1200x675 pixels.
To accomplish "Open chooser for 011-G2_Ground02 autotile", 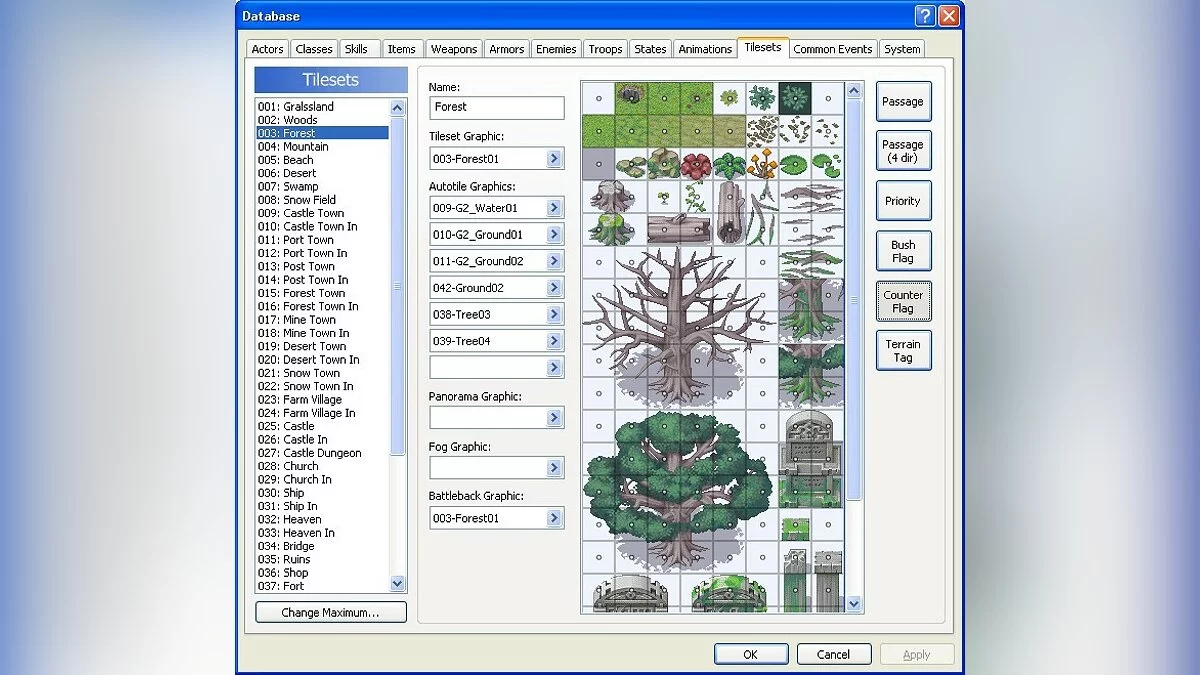I will pyautogui.click(x=555, y=261).
